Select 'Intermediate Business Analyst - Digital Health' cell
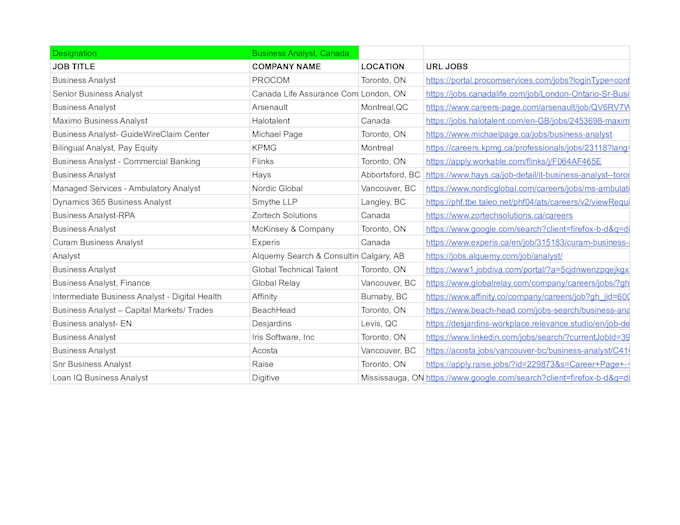The width and height of the screenshot is (680, 525). (x=150, y=297)
